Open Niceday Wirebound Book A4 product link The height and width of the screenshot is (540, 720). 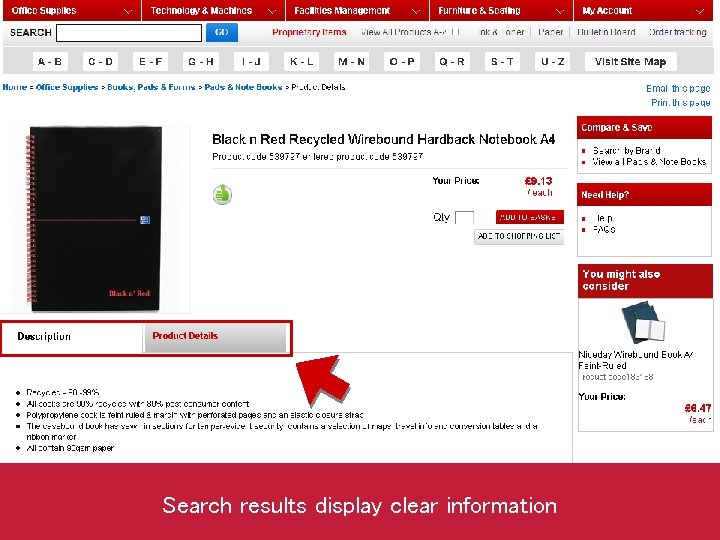click(636, 360)
